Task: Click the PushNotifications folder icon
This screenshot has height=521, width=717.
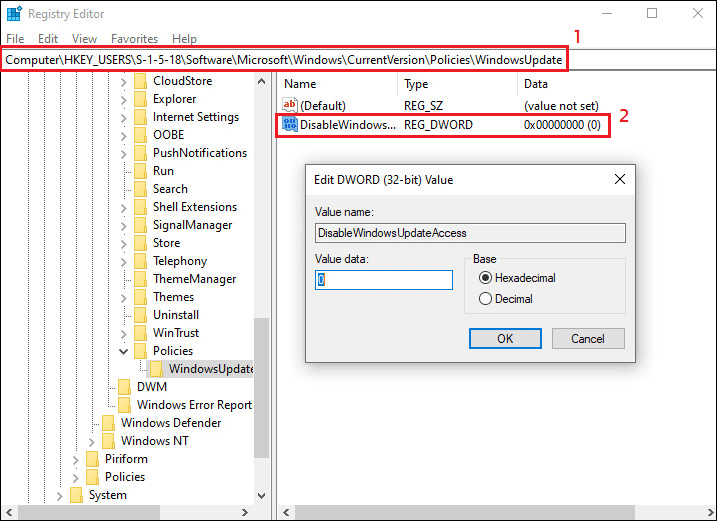Action: tap(140, 153)
